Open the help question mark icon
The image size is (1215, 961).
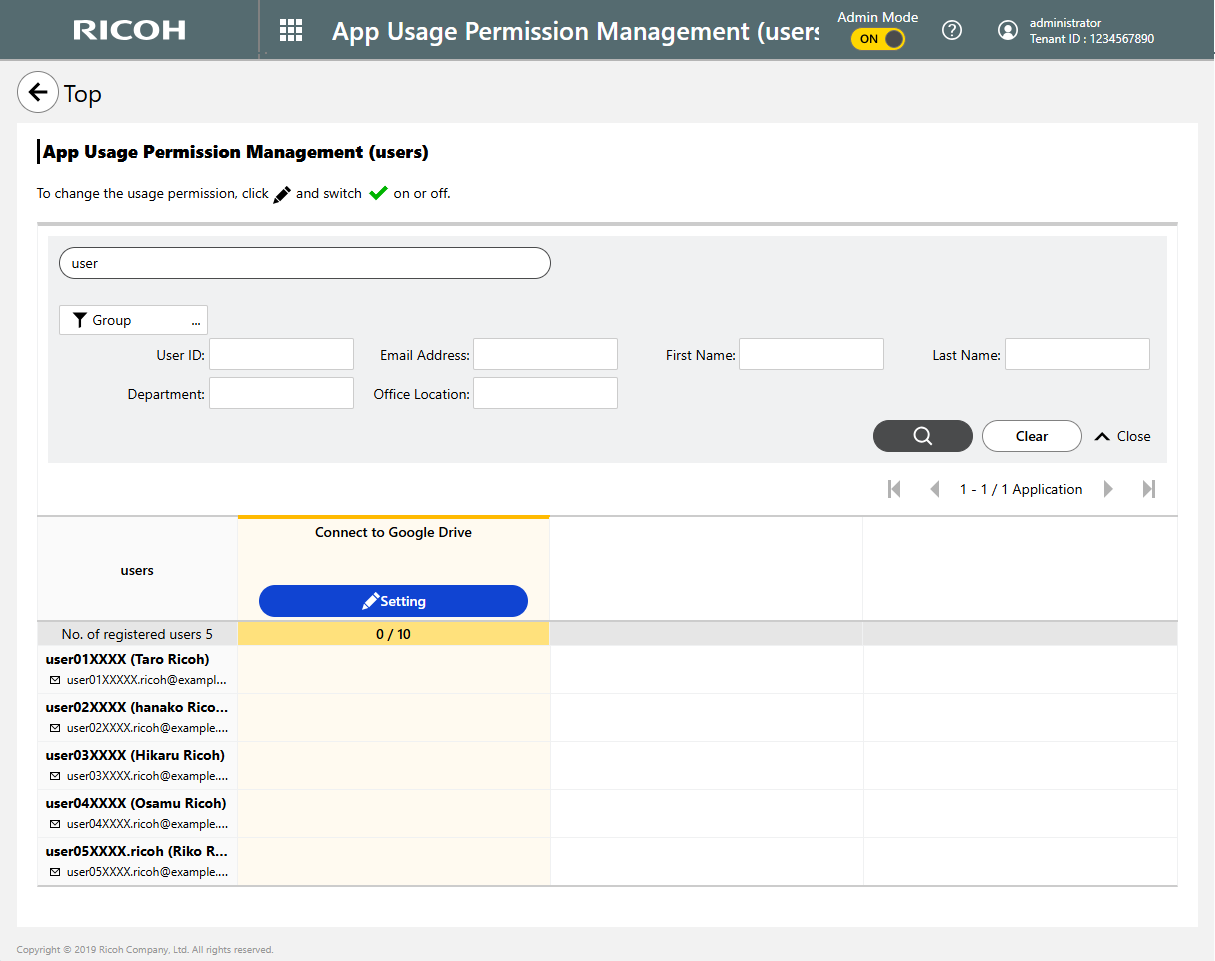tap(952, 30)
